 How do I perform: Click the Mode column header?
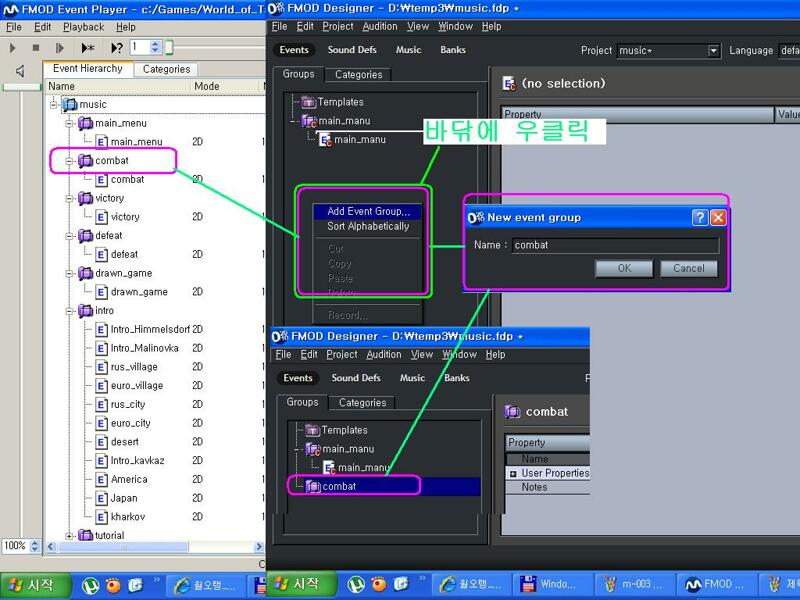226,86
